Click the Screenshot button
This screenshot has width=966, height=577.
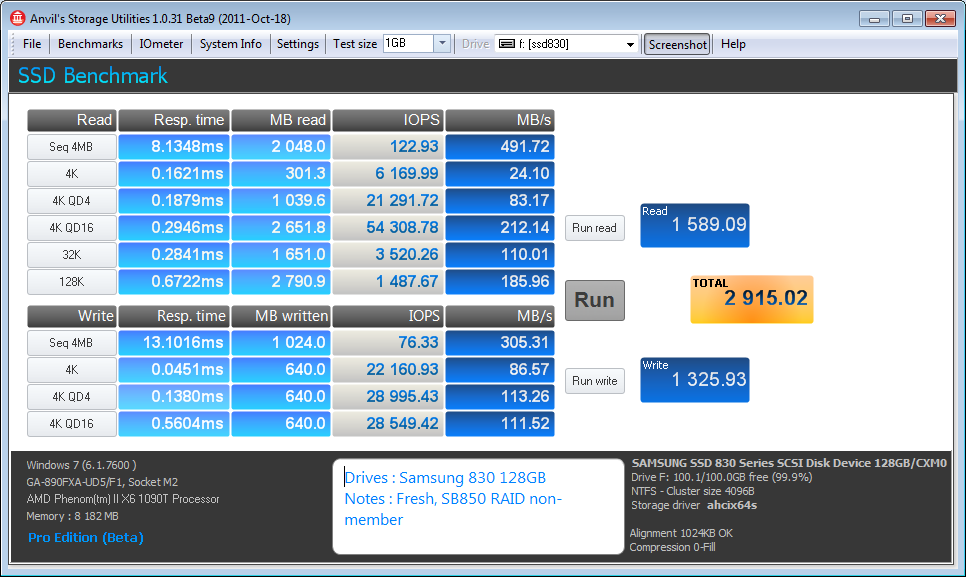pyautogui.click(x=677, y=44)
